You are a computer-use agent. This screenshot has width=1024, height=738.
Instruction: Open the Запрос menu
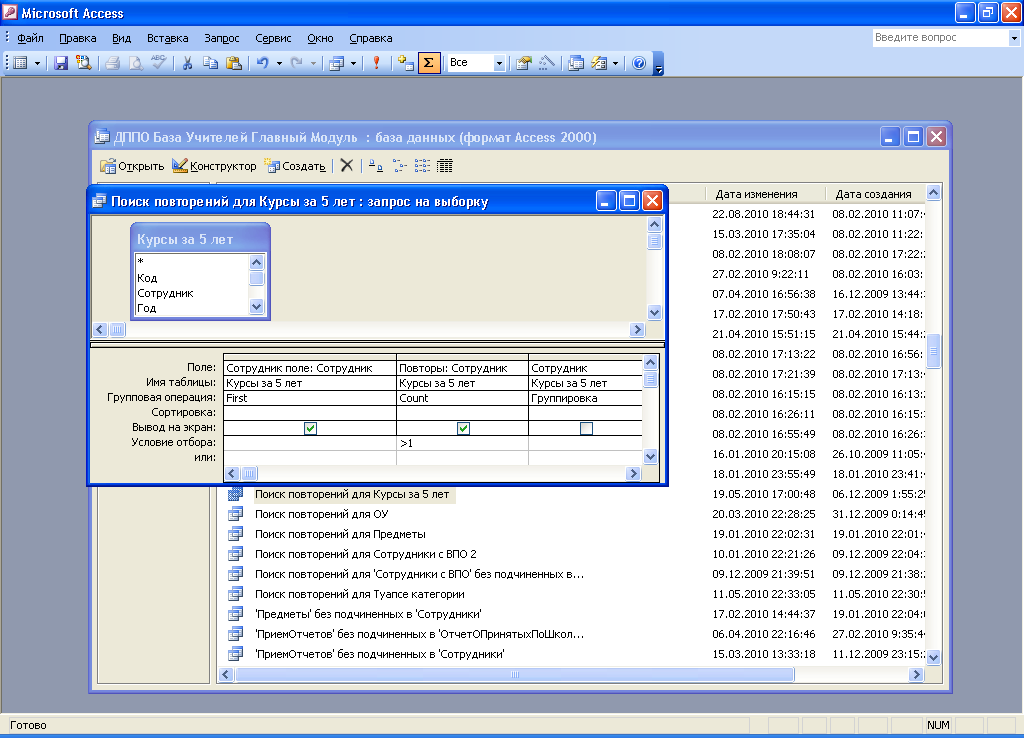[221, 38]
